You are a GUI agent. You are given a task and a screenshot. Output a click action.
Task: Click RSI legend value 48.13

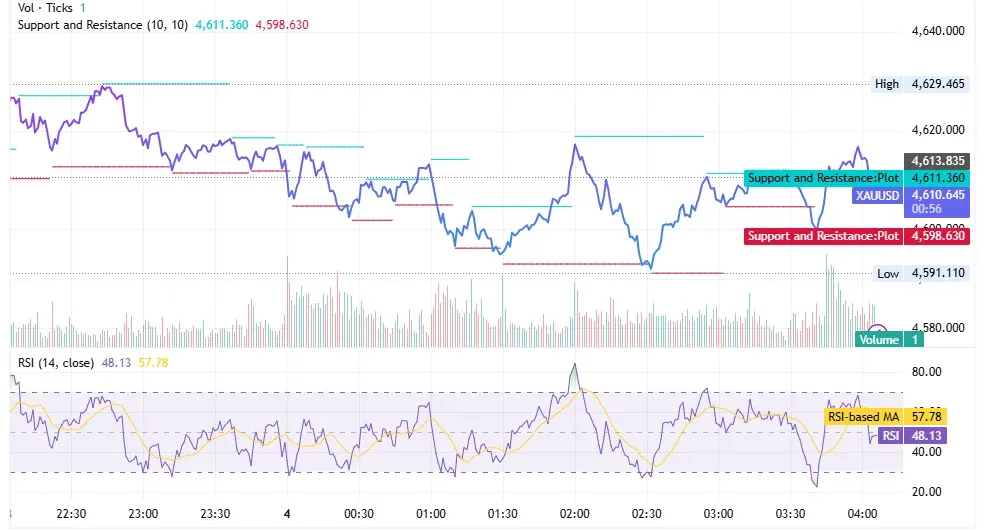click(116, 363)
